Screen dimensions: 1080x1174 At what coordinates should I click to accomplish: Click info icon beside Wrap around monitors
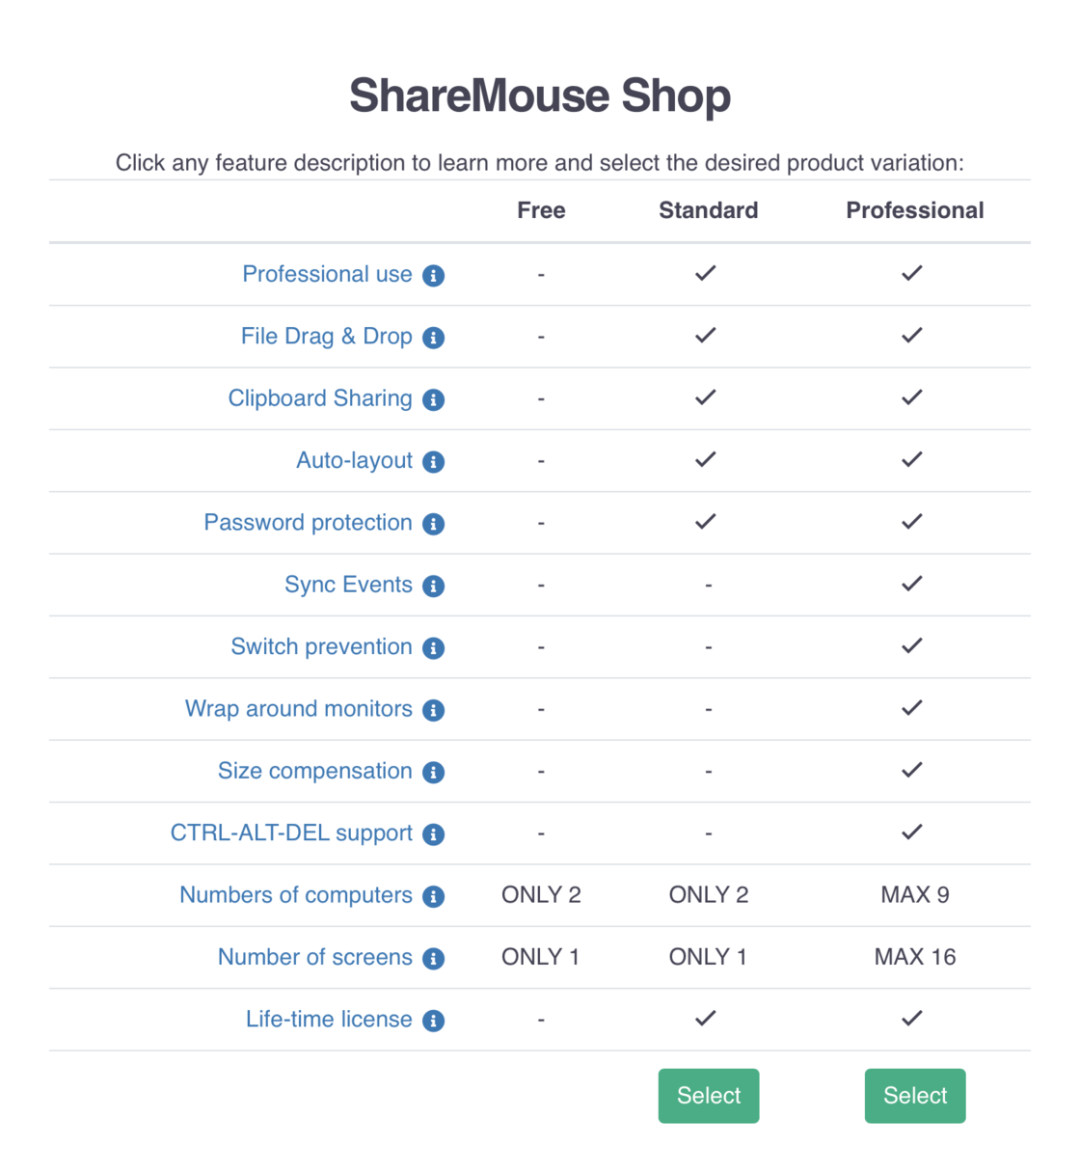click(x=433, y=710)
